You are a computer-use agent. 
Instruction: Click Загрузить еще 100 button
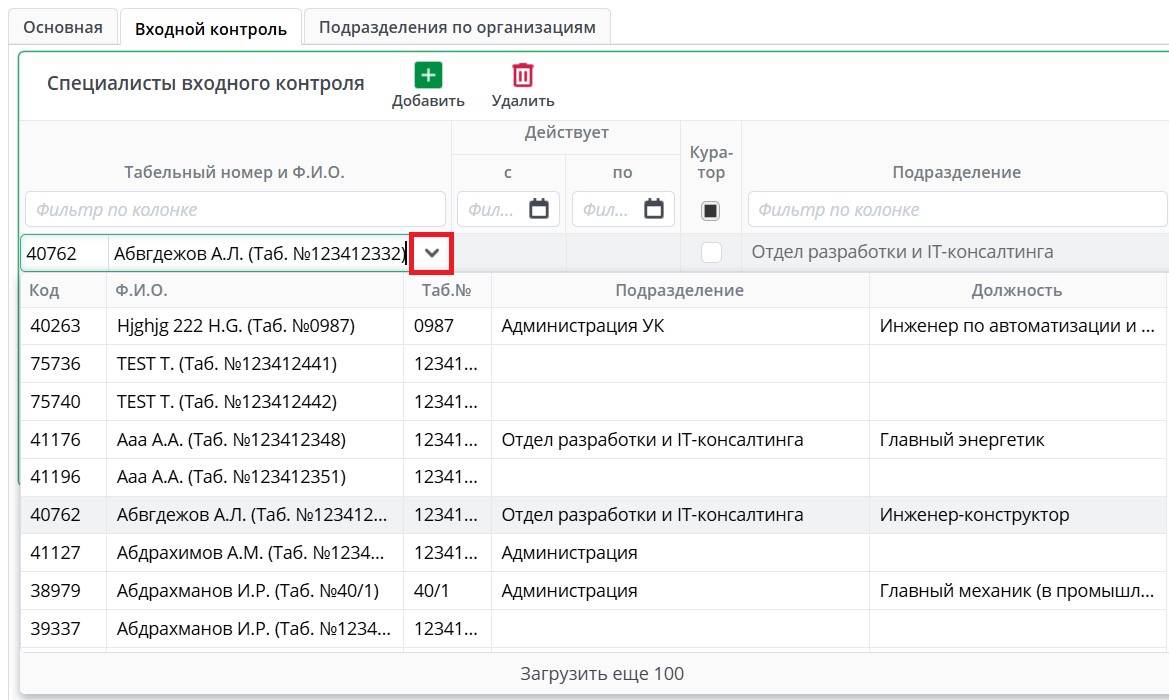602,673
